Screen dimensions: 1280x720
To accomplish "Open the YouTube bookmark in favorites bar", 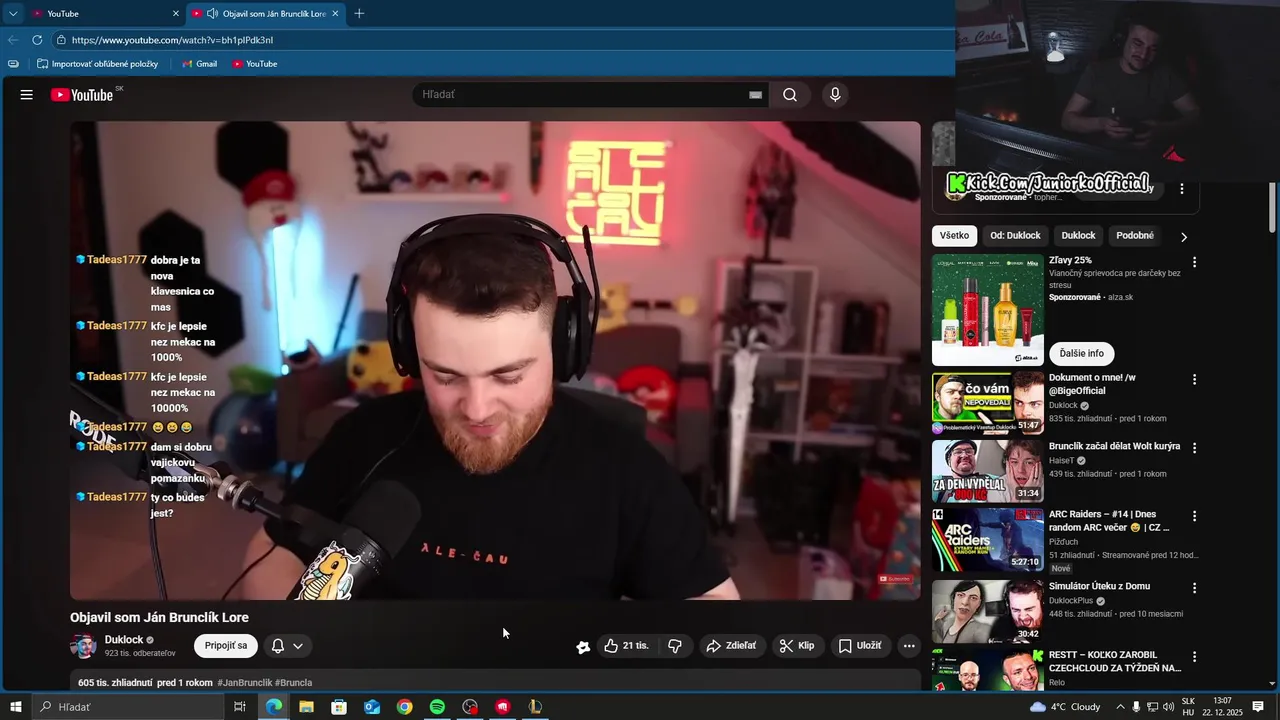I will click(x=254, y=64).
